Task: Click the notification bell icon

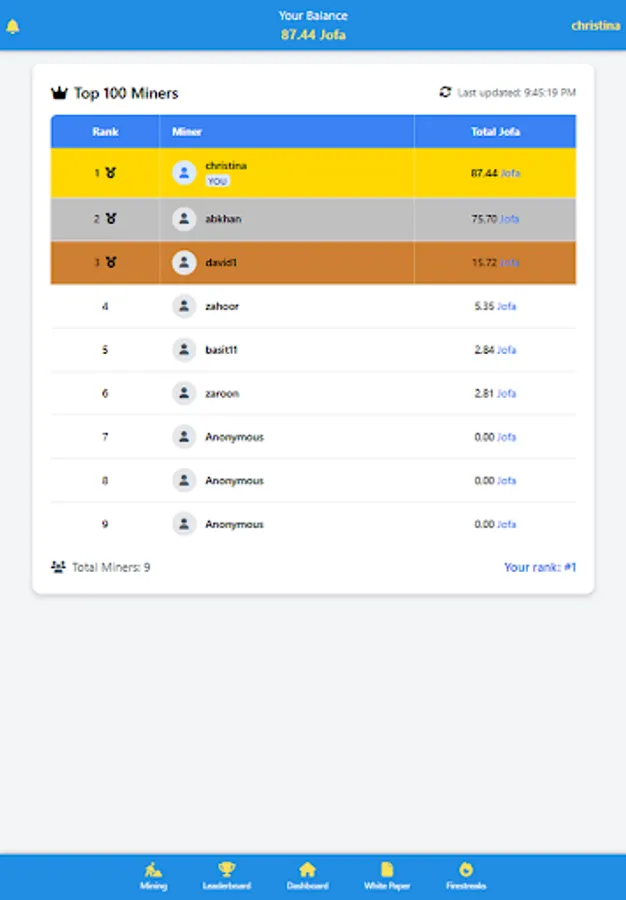Action: 13,25
